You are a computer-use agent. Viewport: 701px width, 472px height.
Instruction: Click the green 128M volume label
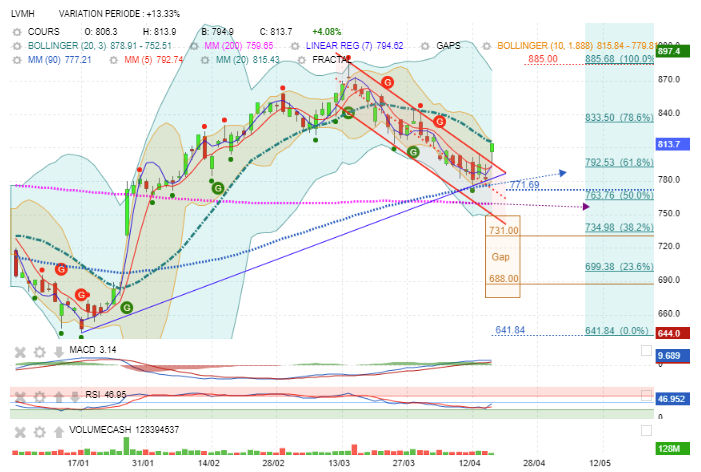[673, 449]
